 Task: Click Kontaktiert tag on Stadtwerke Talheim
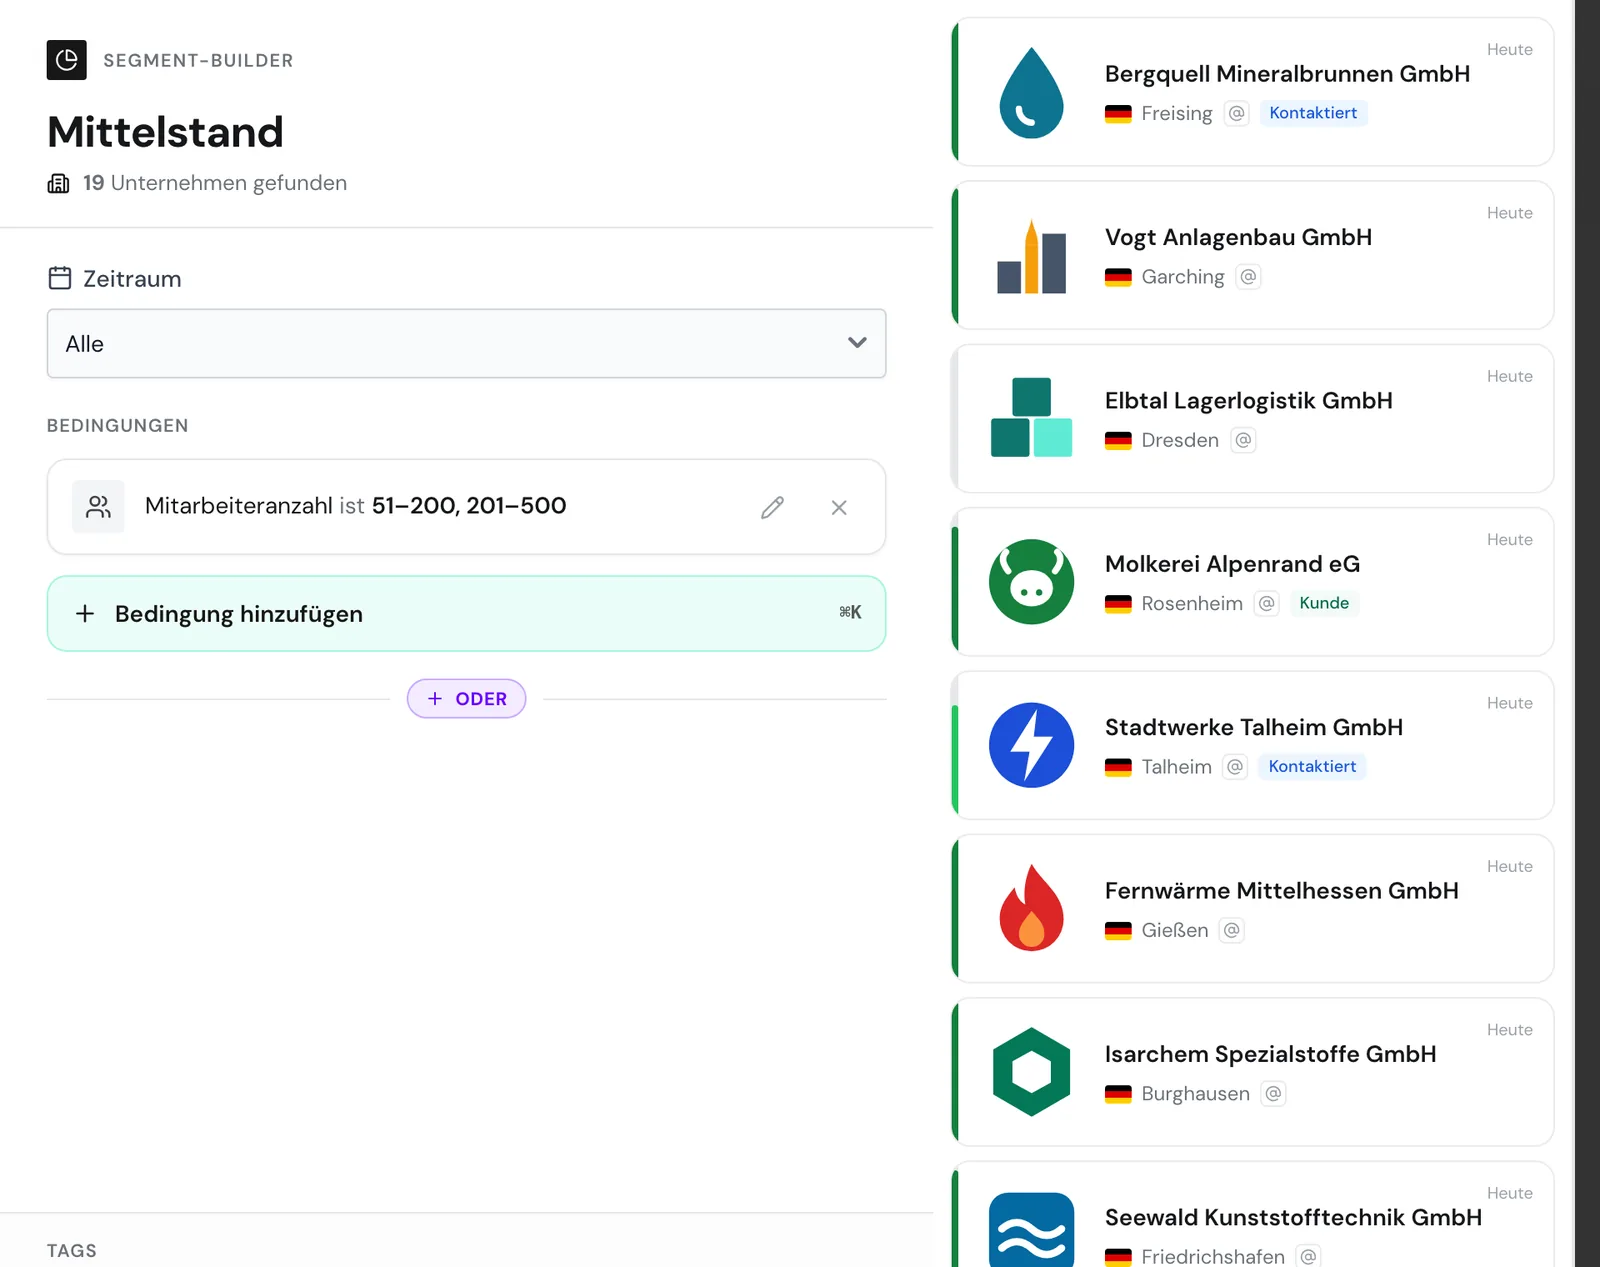pyautogui.click(x=1312, y=766)
